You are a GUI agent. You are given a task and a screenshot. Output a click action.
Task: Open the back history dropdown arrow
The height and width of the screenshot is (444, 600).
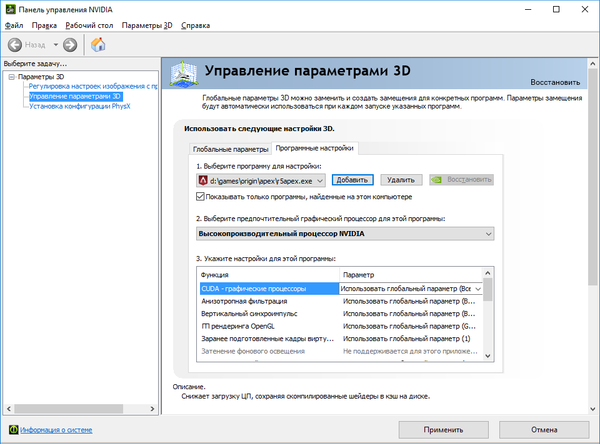pyautogui.click(x=55, y=45)
